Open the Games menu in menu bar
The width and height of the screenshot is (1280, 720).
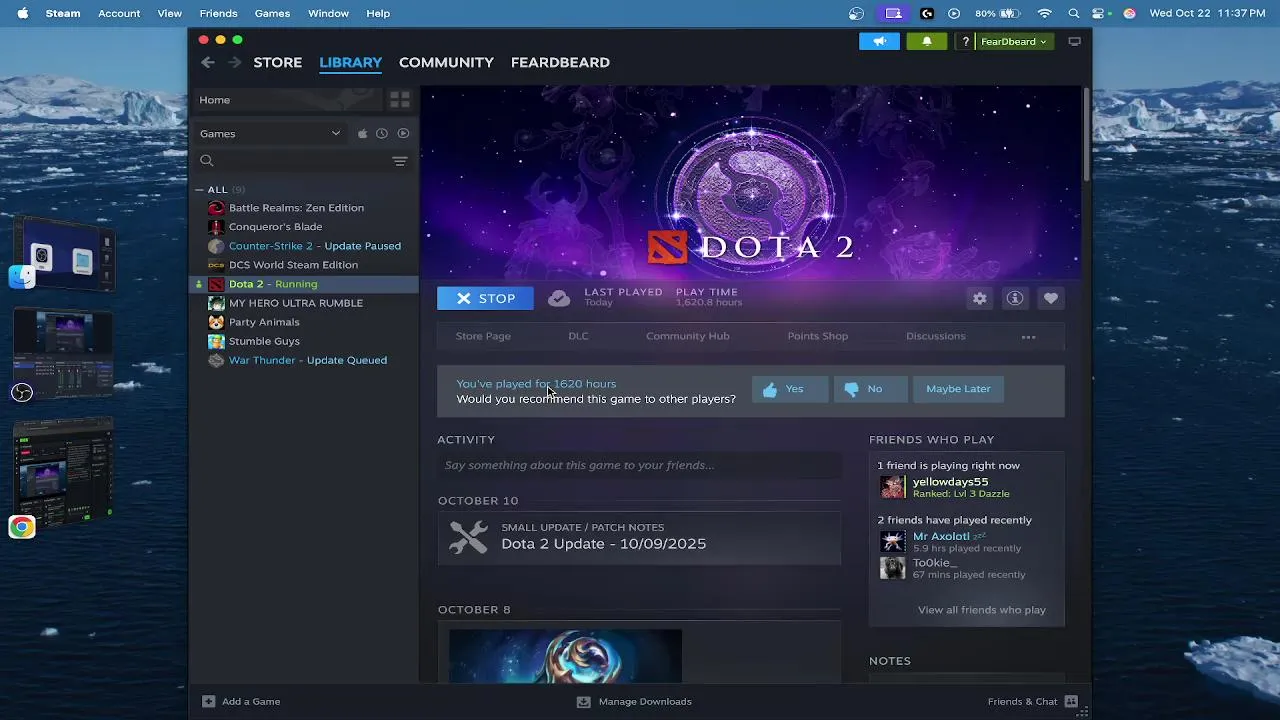272,13
